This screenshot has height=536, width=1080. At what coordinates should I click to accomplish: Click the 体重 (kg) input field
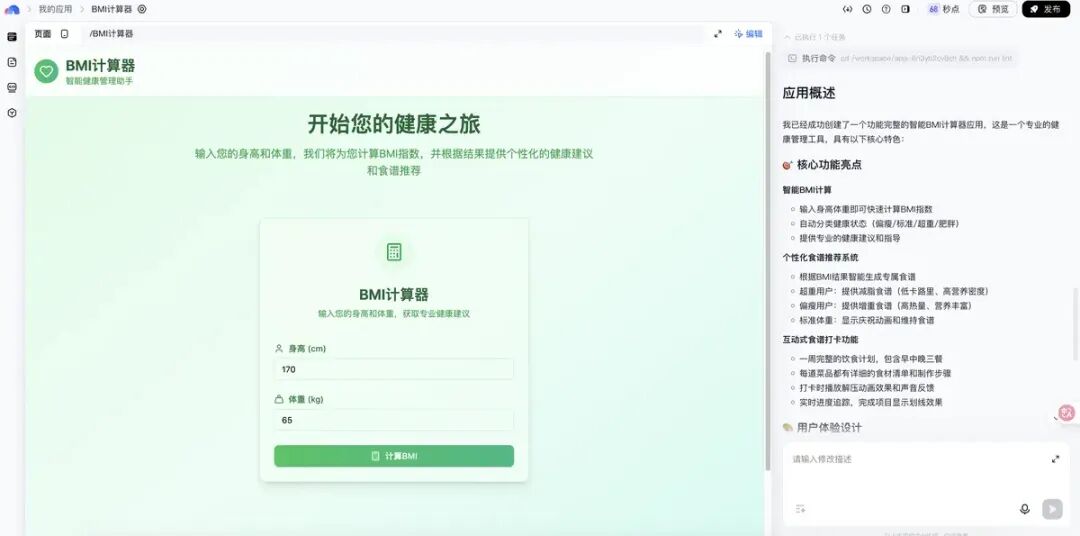394,420
